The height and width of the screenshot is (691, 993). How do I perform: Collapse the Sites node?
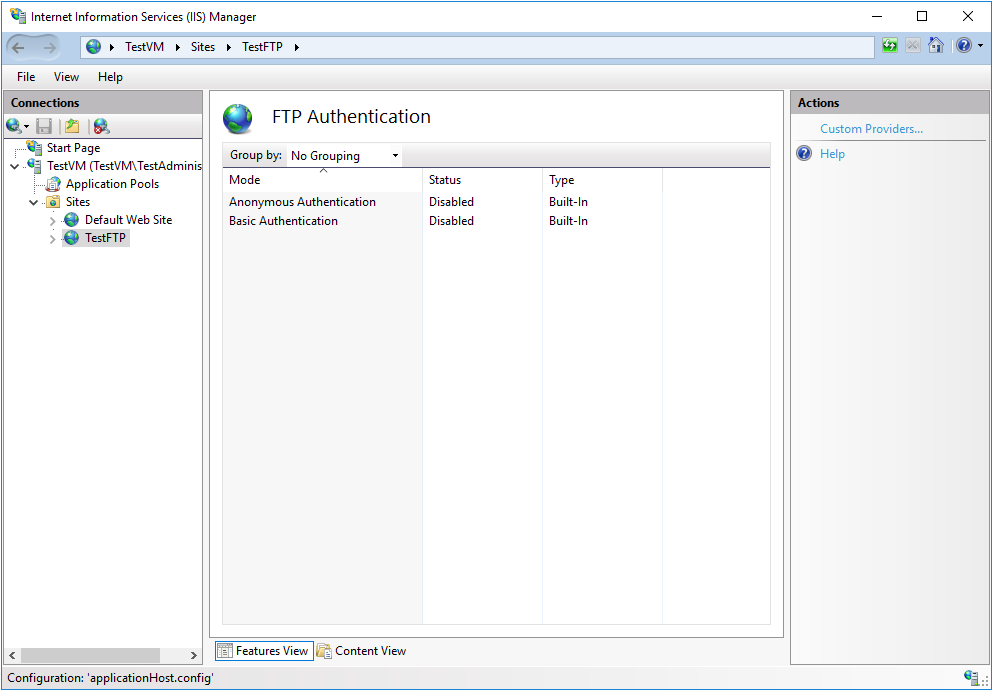(x=34, y=203)
